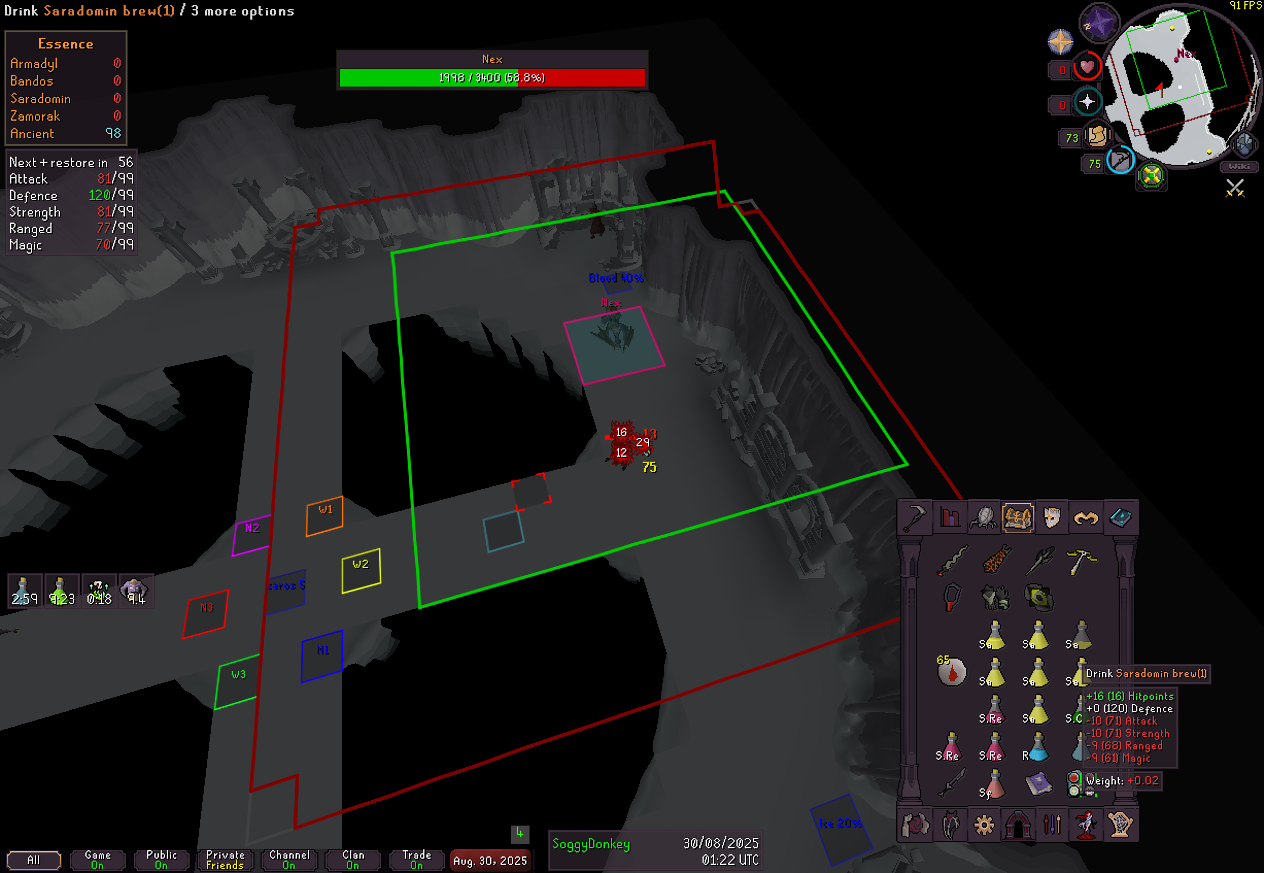Image resolution: width=1264 pixels, height=873 pixels.
Task: Walk to the blue N1 tile marker
Action: [x=322, y=656]
